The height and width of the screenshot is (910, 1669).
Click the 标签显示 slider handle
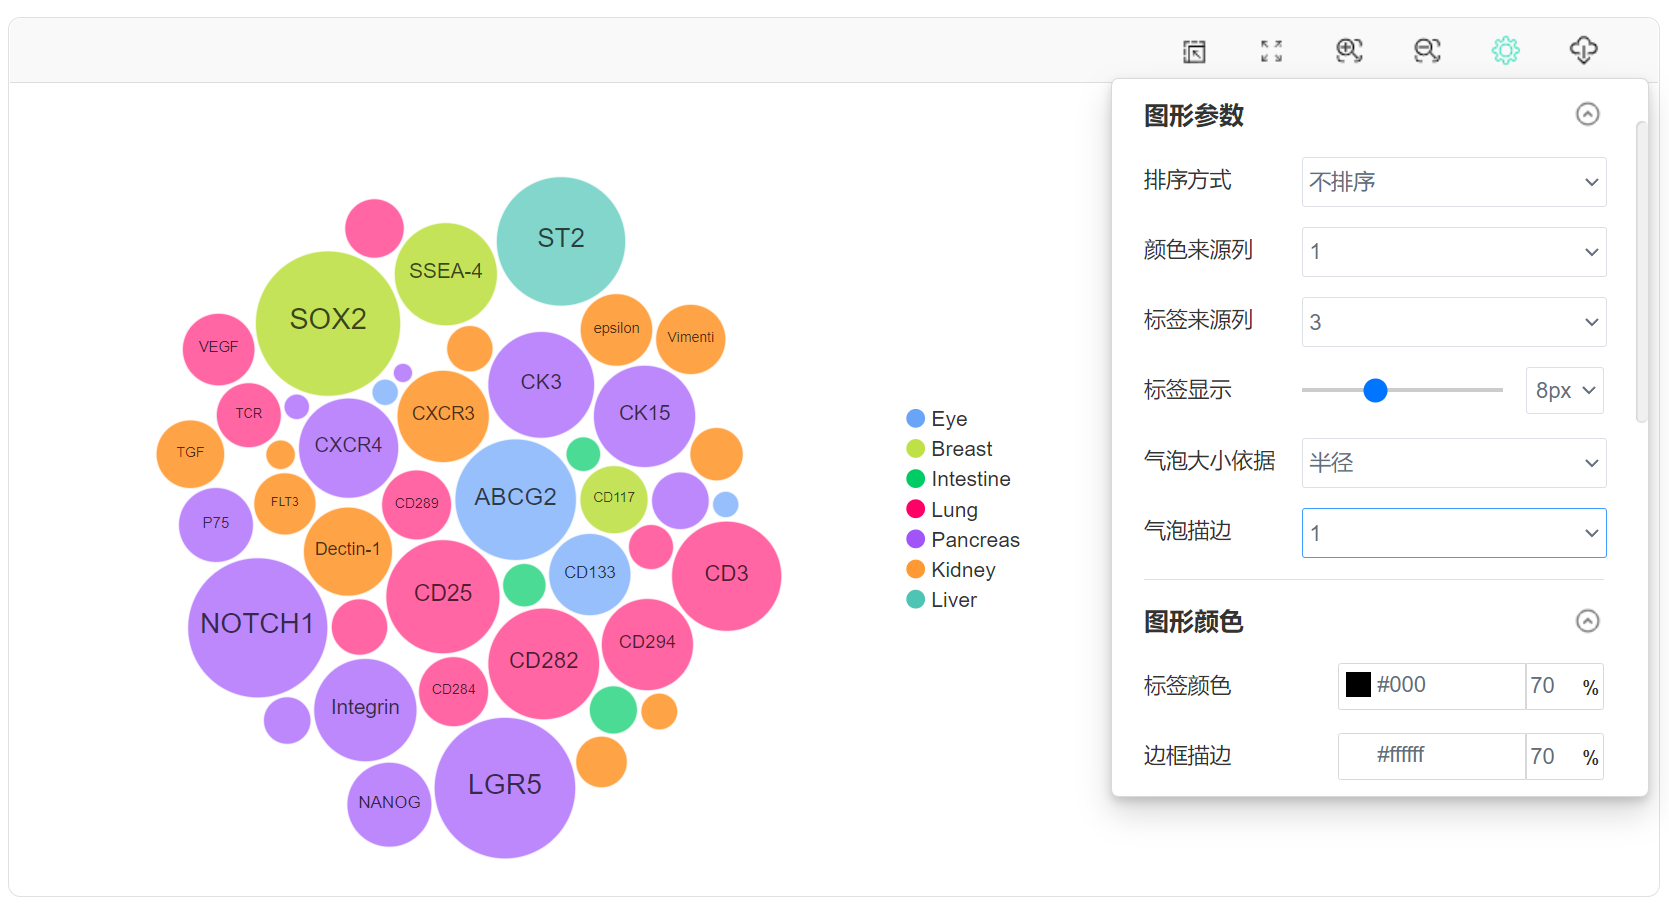tap(1375, 390)
